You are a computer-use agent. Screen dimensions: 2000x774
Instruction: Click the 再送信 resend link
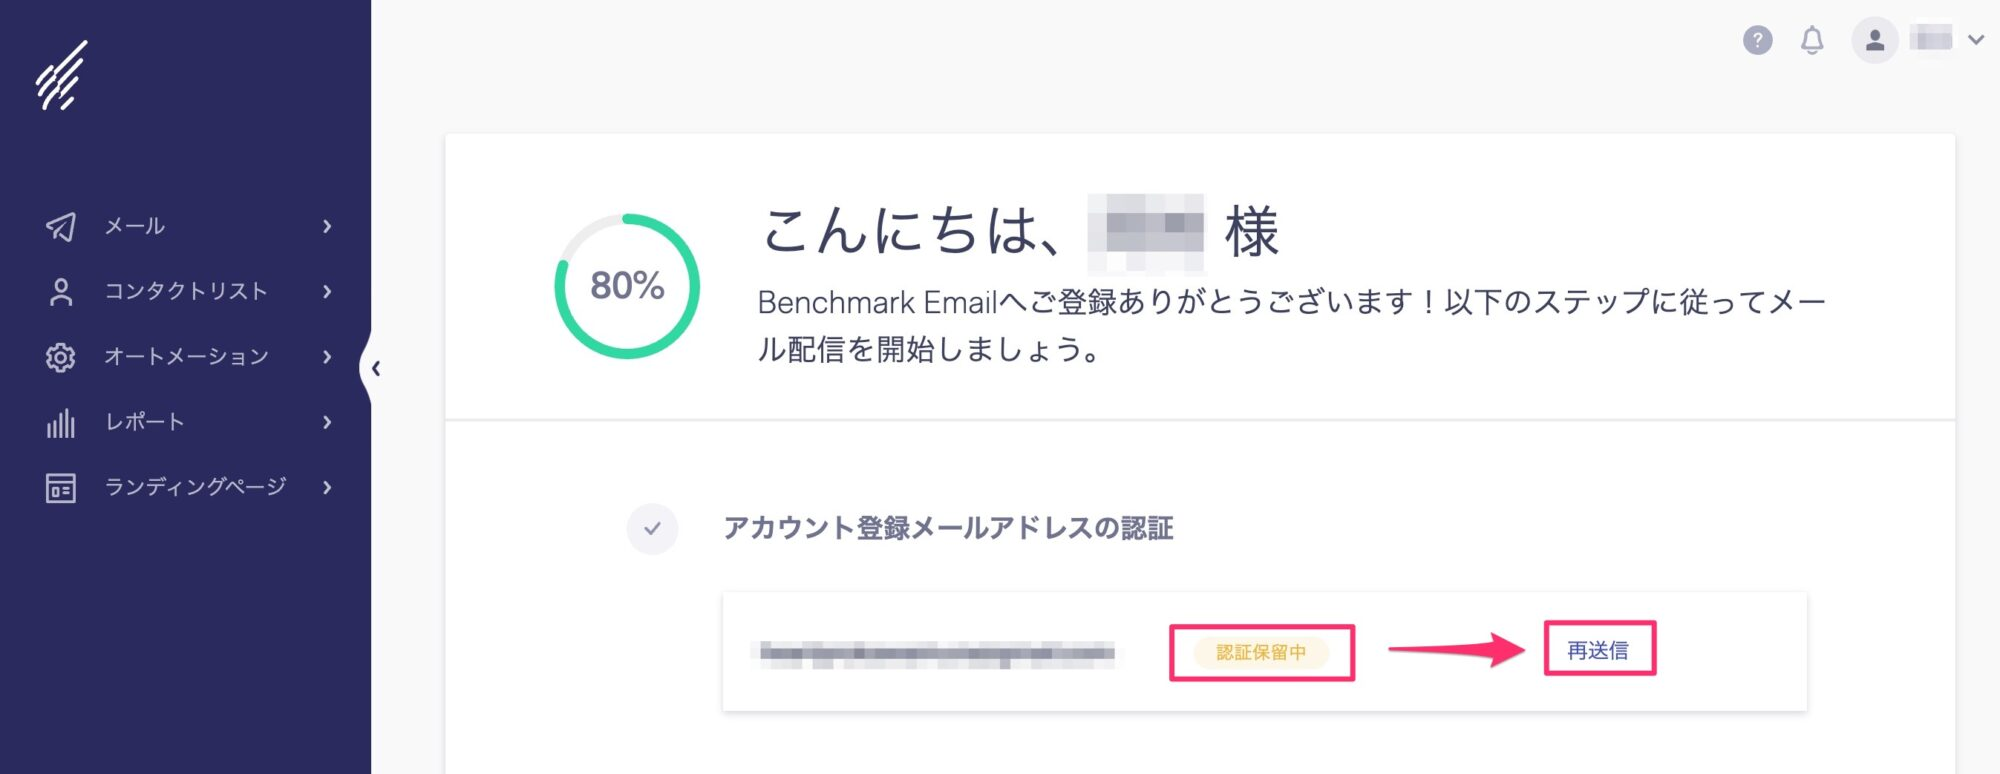coord(1598,650)
